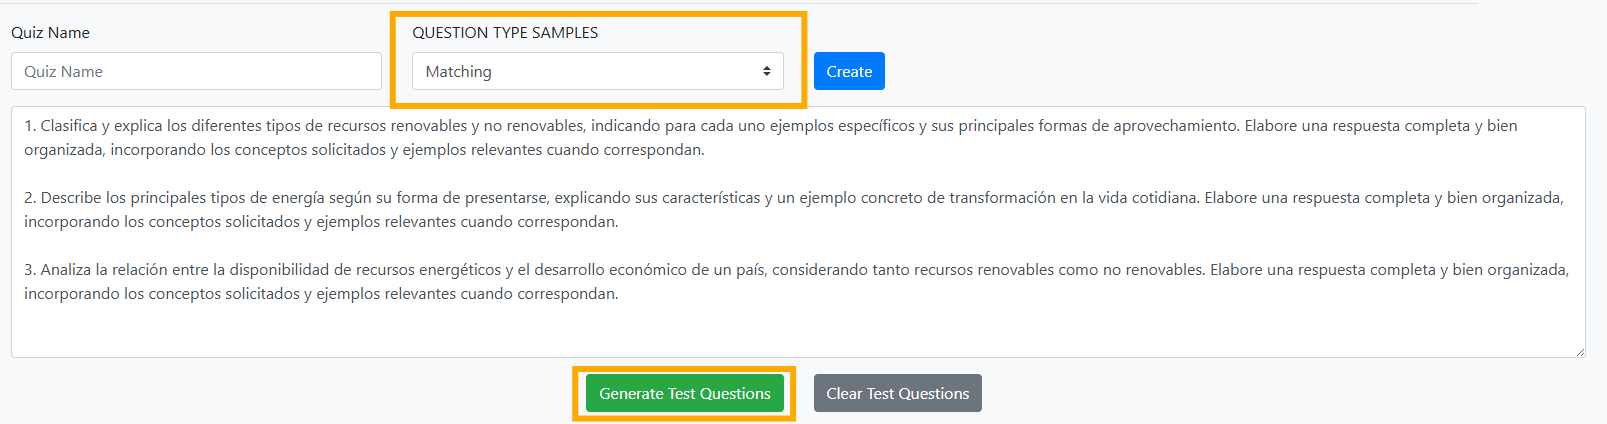Click Clear Test Questions button

click(897, 393)
